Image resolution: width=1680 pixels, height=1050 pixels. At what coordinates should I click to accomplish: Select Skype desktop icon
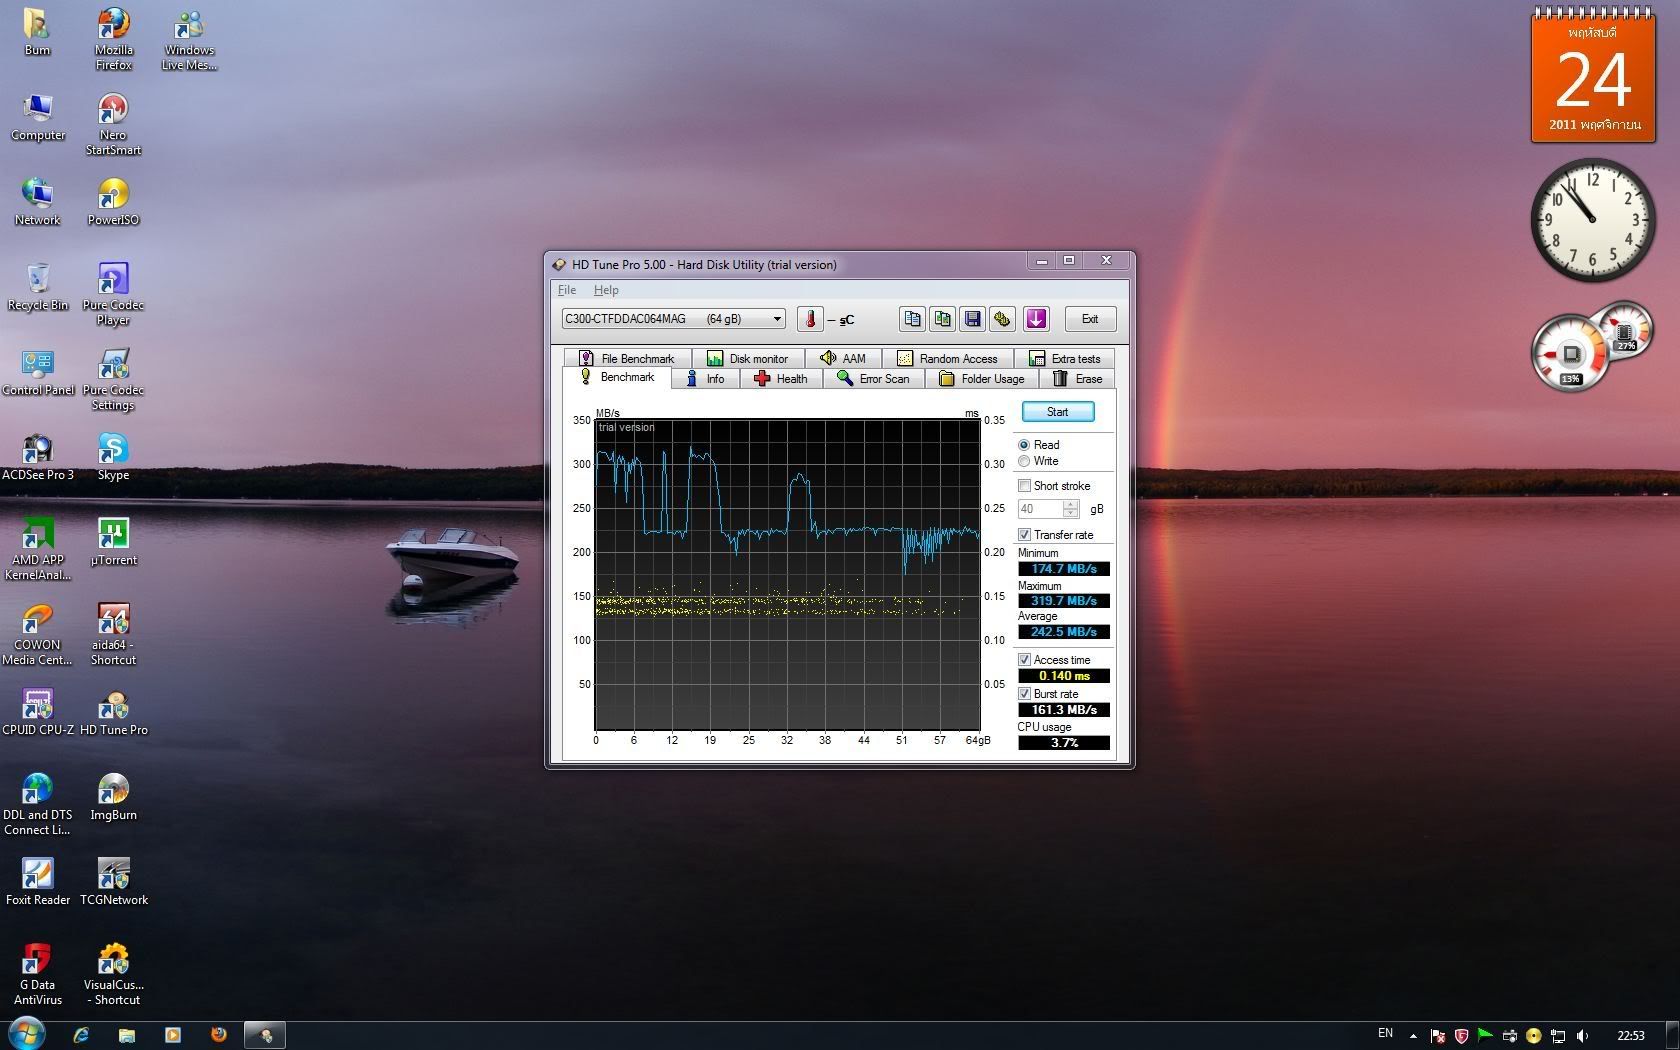113,457
